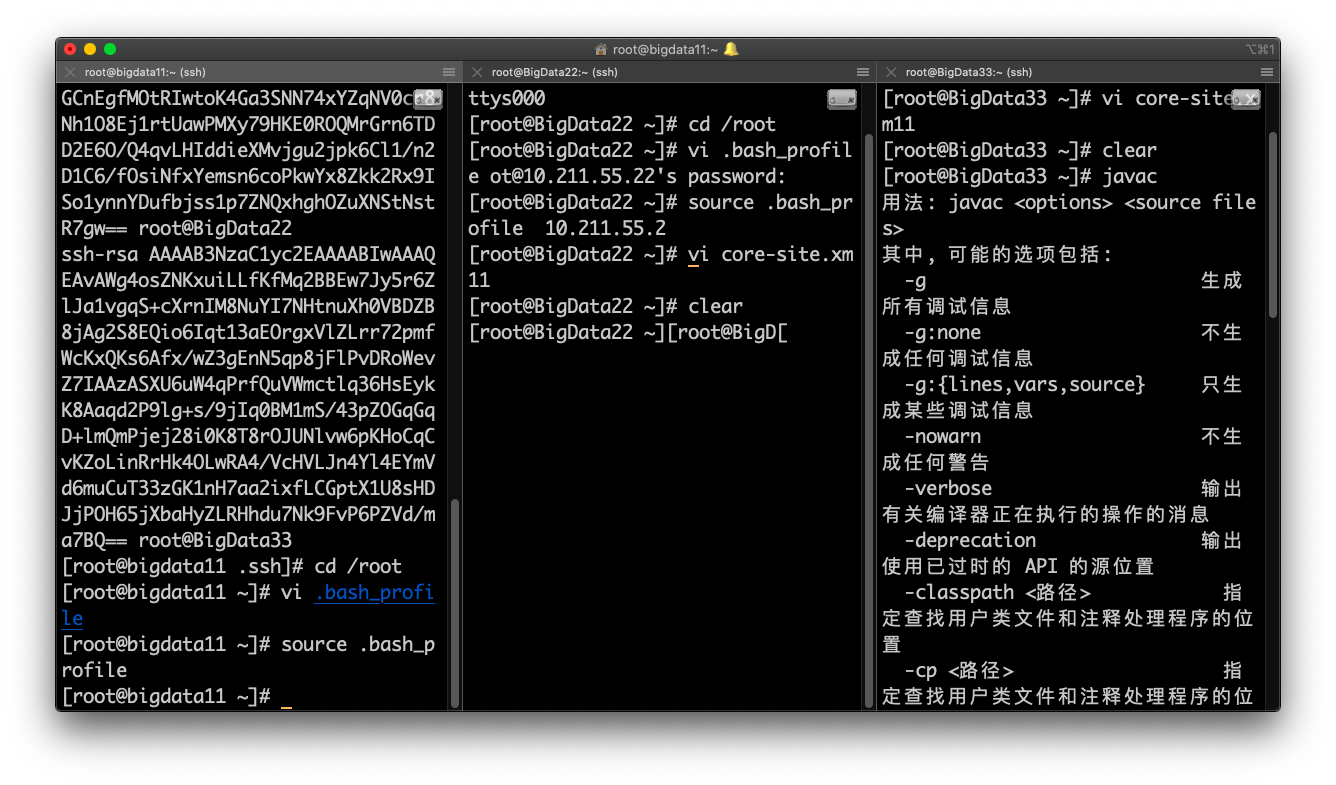
Task: Click the 'R7gw== root@BigData22' key ending
Action: pyautogui.click(x=176, y=228)
